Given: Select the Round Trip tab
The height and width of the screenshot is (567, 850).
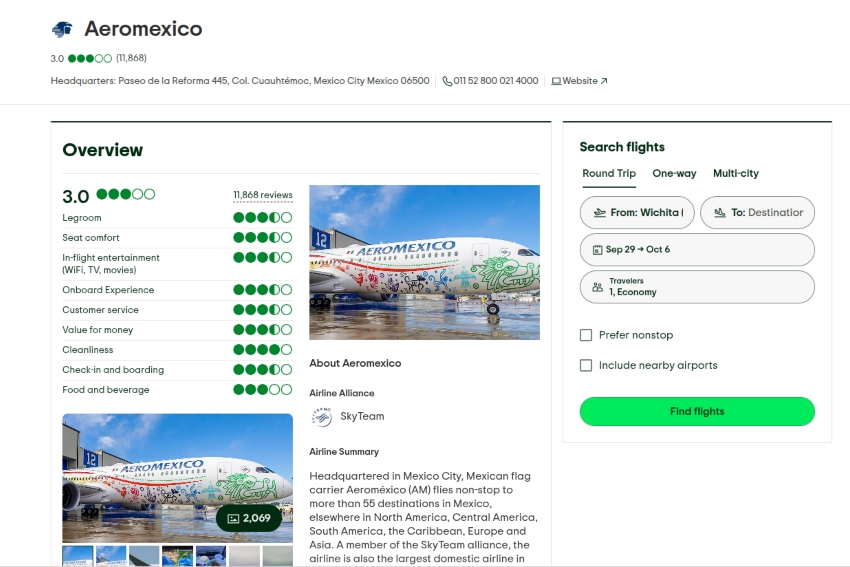Looking at the screenshot, I should coord(609,173).
